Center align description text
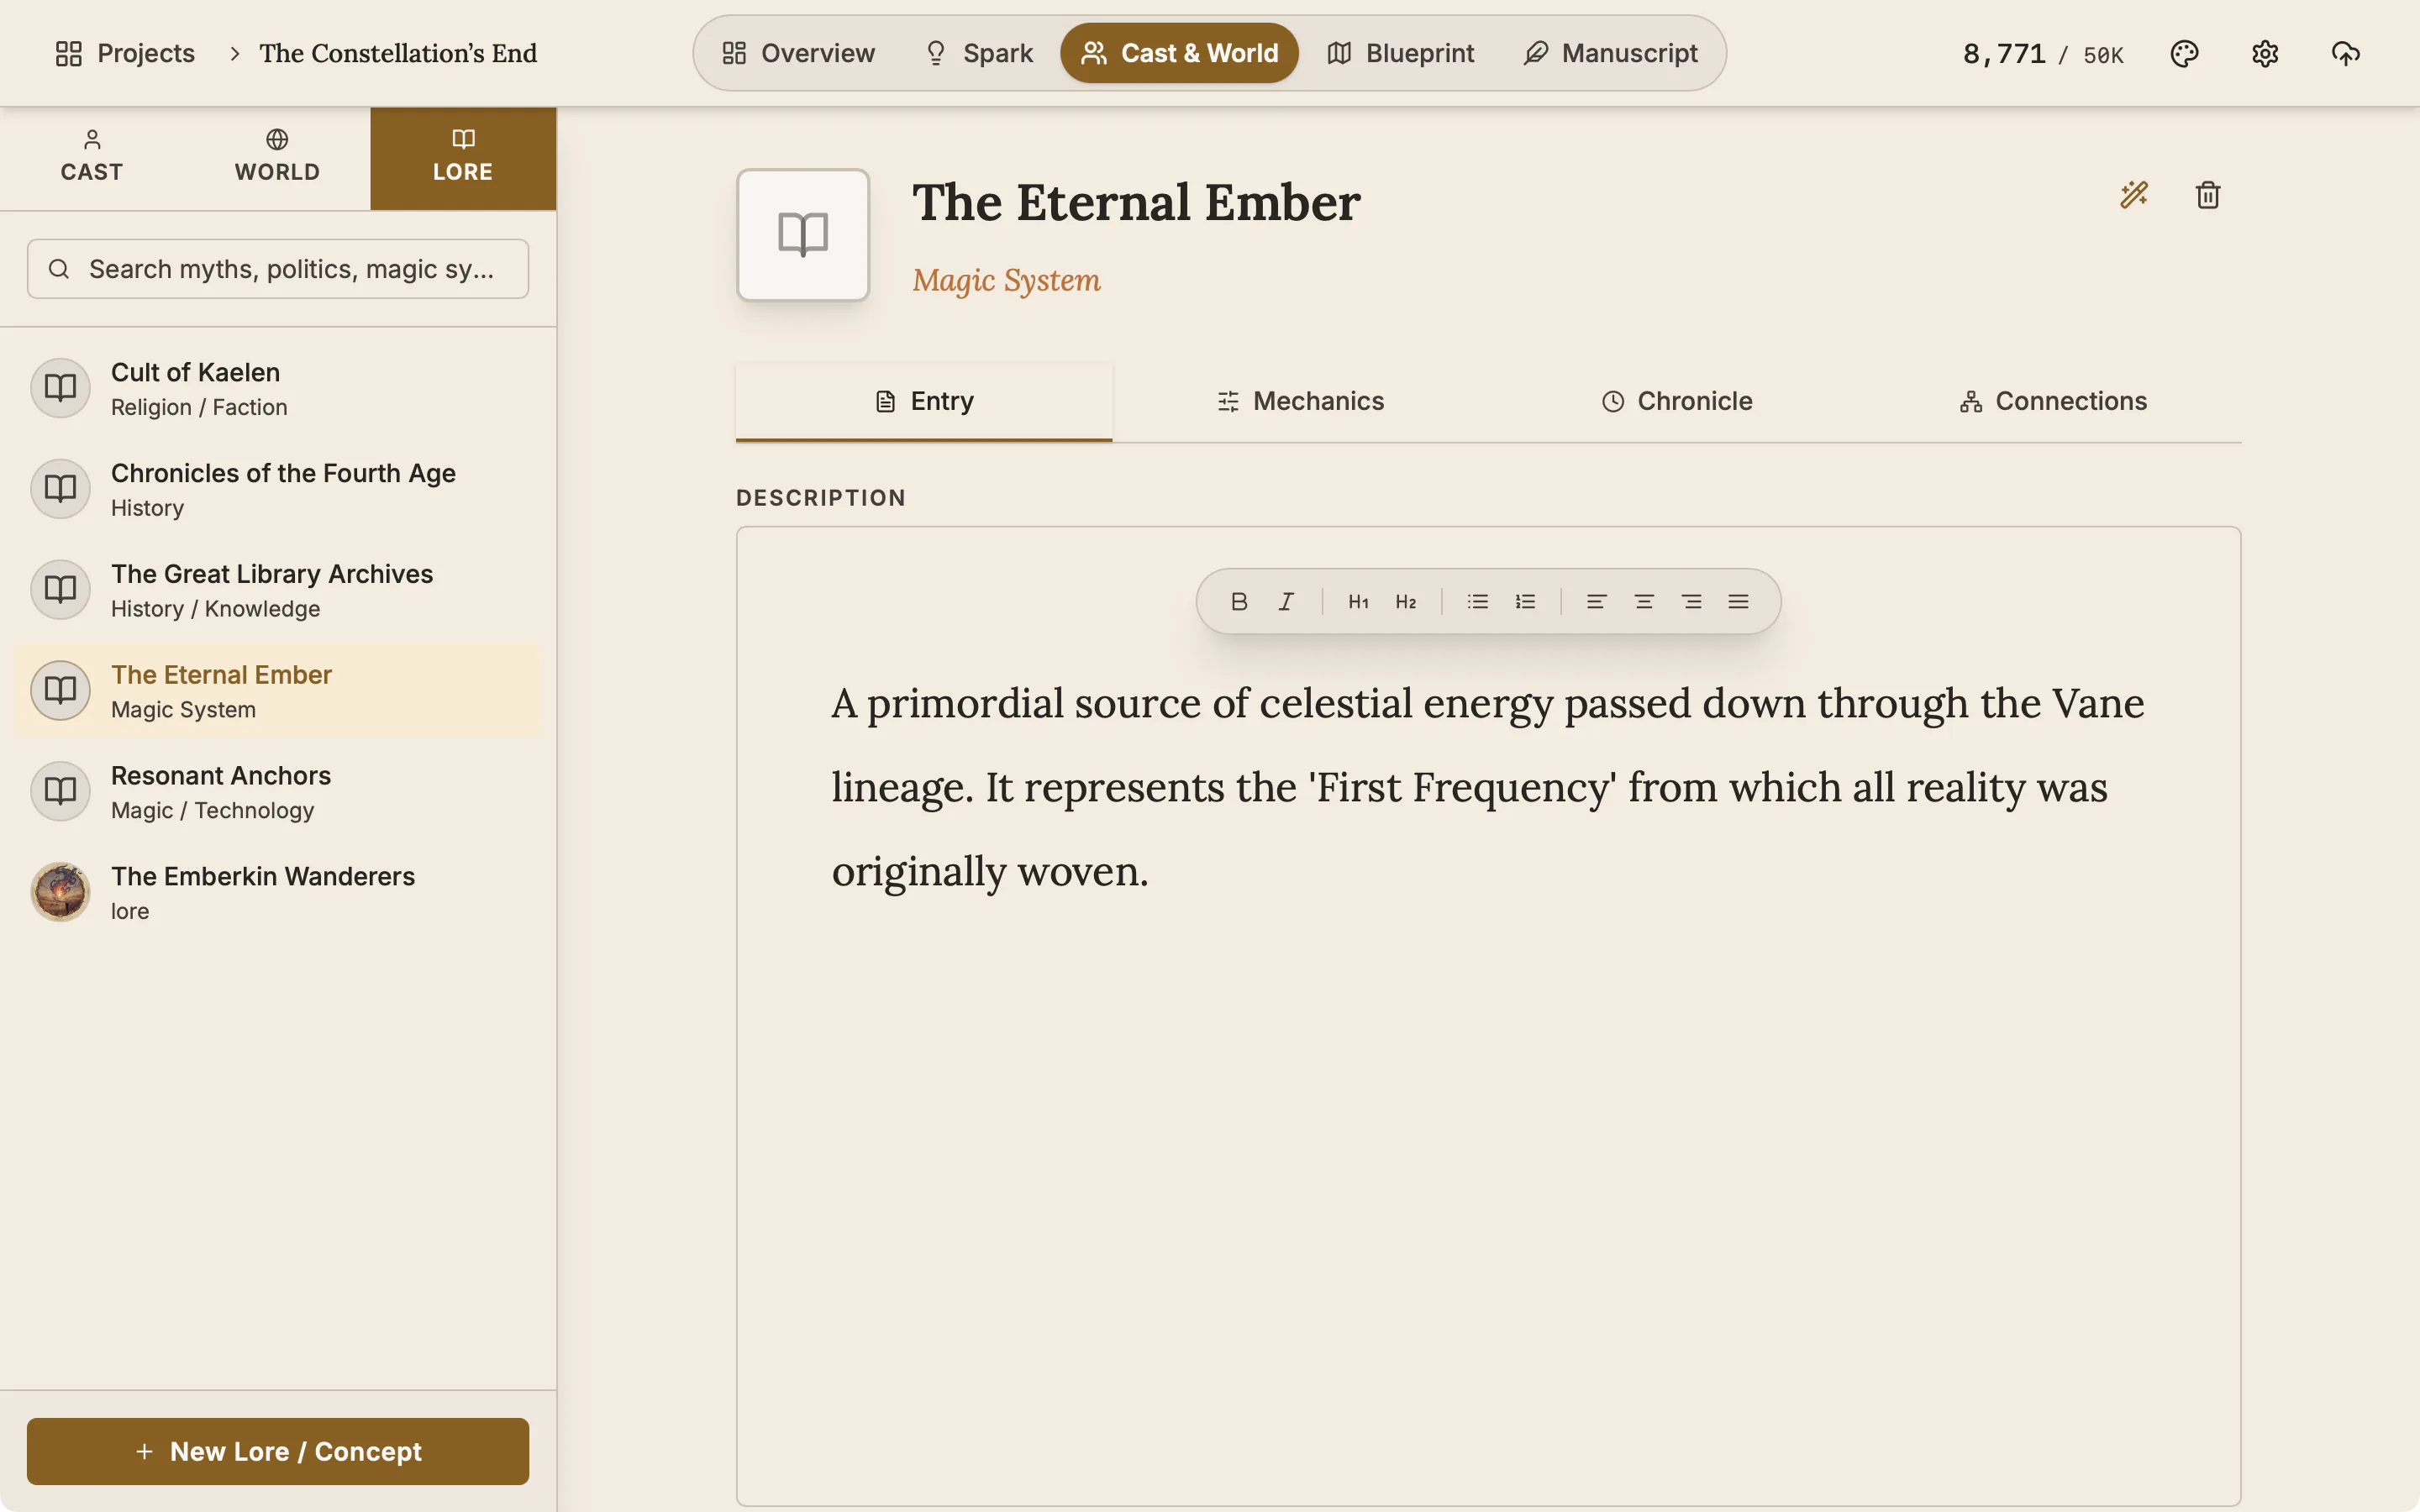The height and width of the screenshot is (1512, 2420). 1644,601
